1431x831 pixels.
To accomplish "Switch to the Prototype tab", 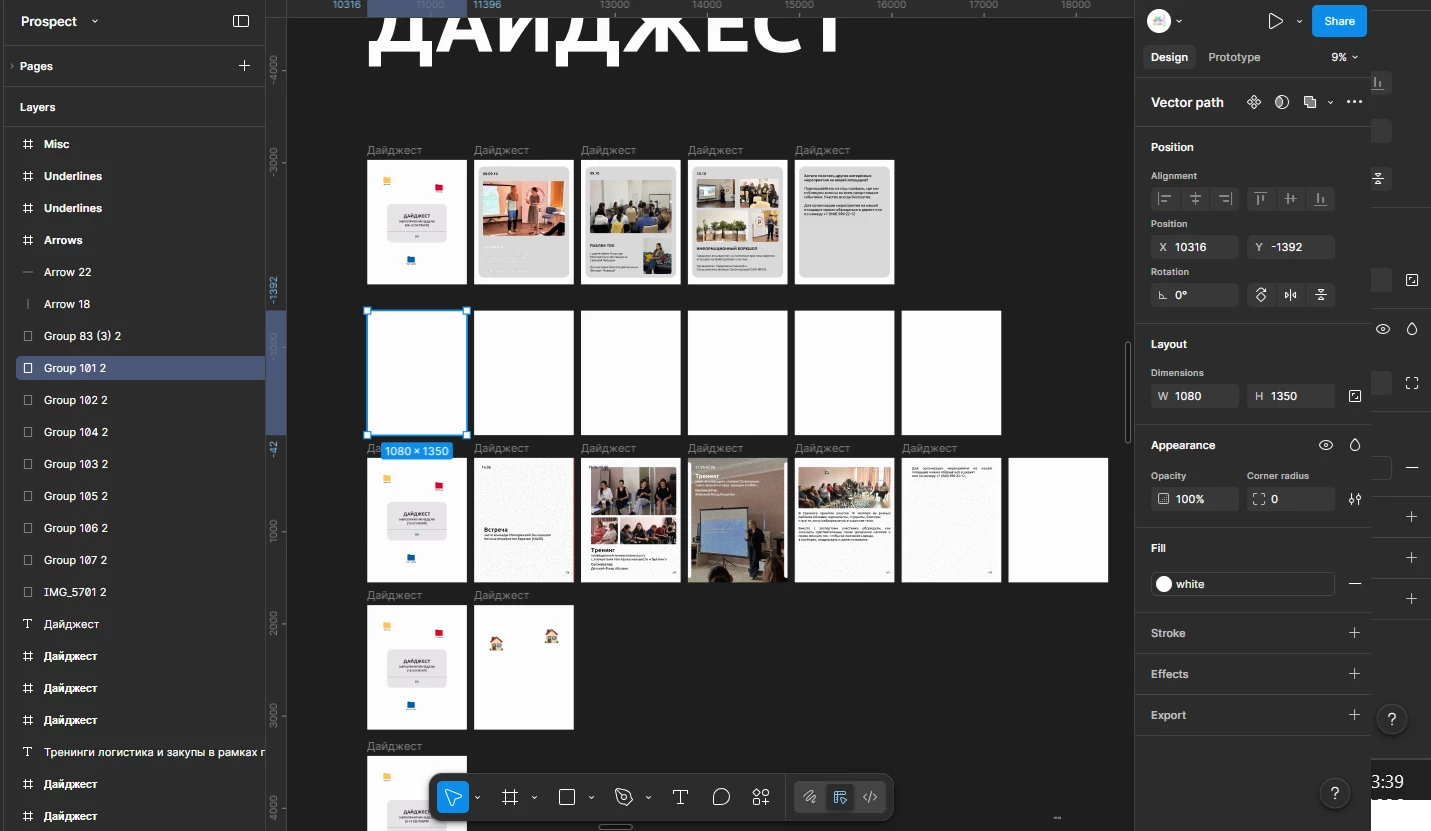I will tap(1234, 57).
